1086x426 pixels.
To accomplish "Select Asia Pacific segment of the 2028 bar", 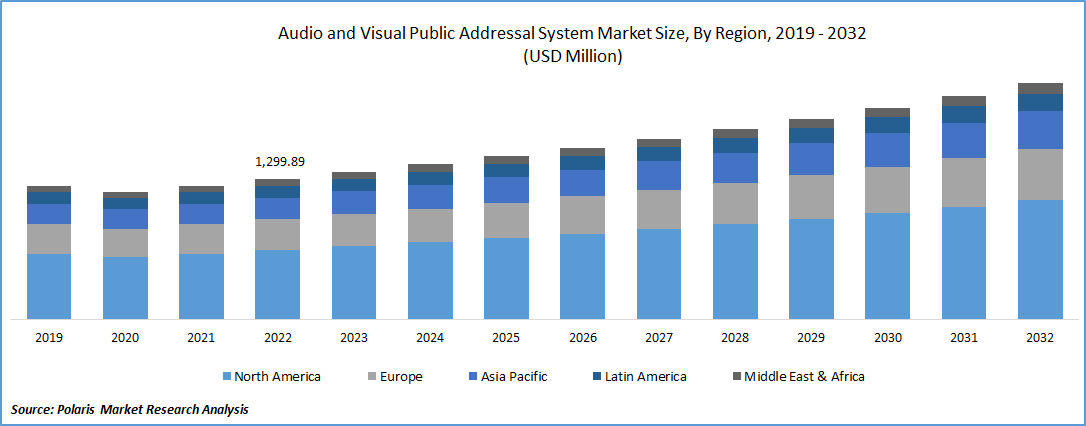I will [735, 168].
